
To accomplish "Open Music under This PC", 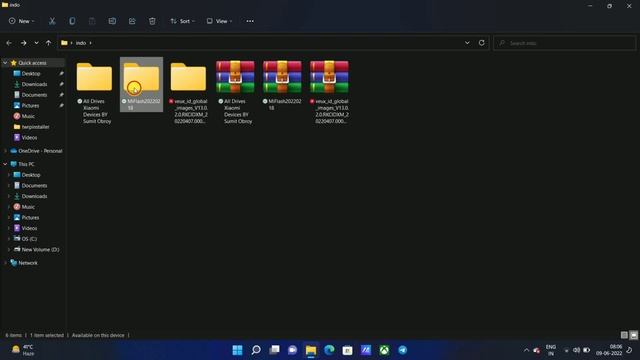I will [x=28, y=207].
